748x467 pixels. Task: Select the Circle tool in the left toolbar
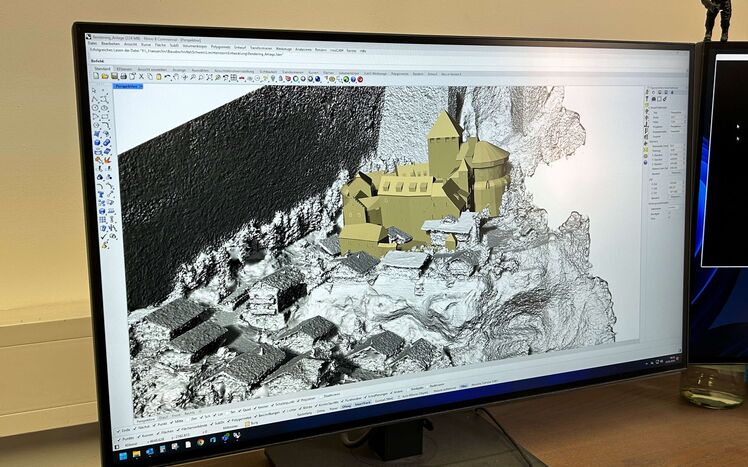click(x=95, y=107)
